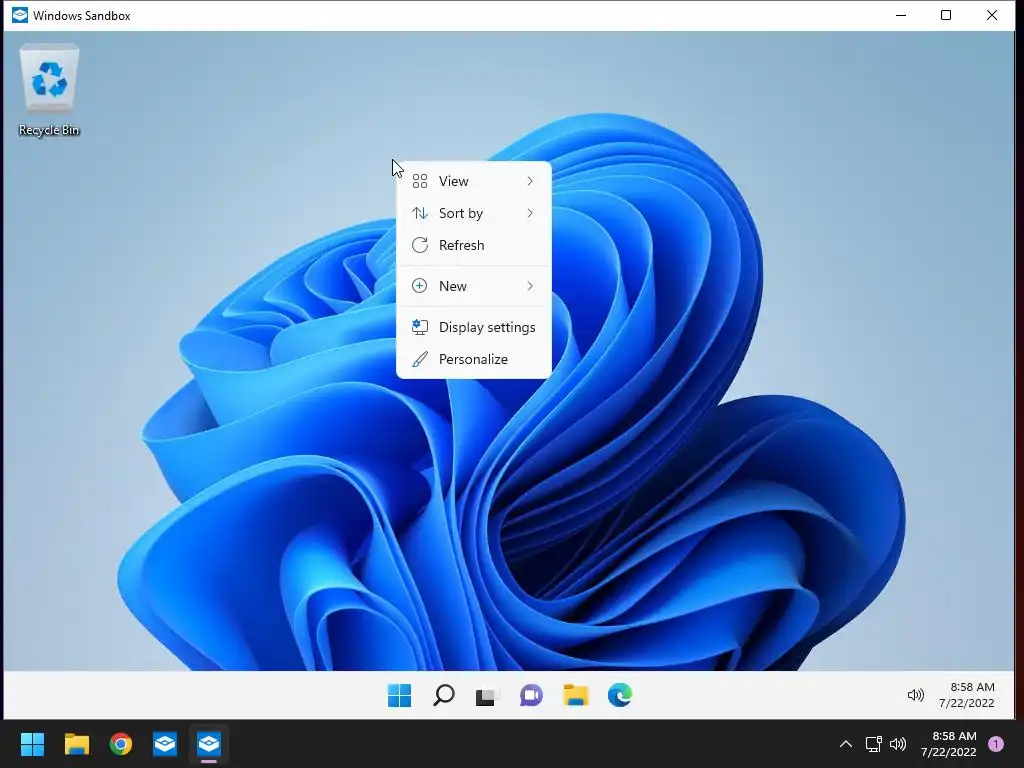The height and width of the screenshot is (768, 1024).
Task: Open Recycle Bin icon on sandbox desktop
Action: pyautogui.click(x=49, y=90)
